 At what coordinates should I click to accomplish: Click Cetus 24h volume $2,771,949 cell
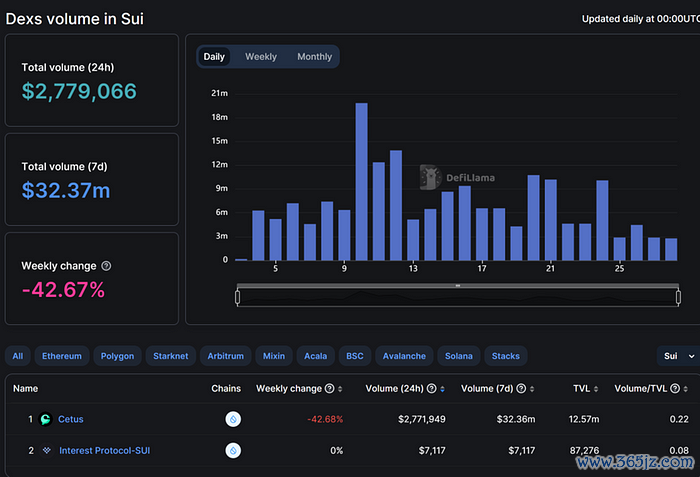click(422, 419)
